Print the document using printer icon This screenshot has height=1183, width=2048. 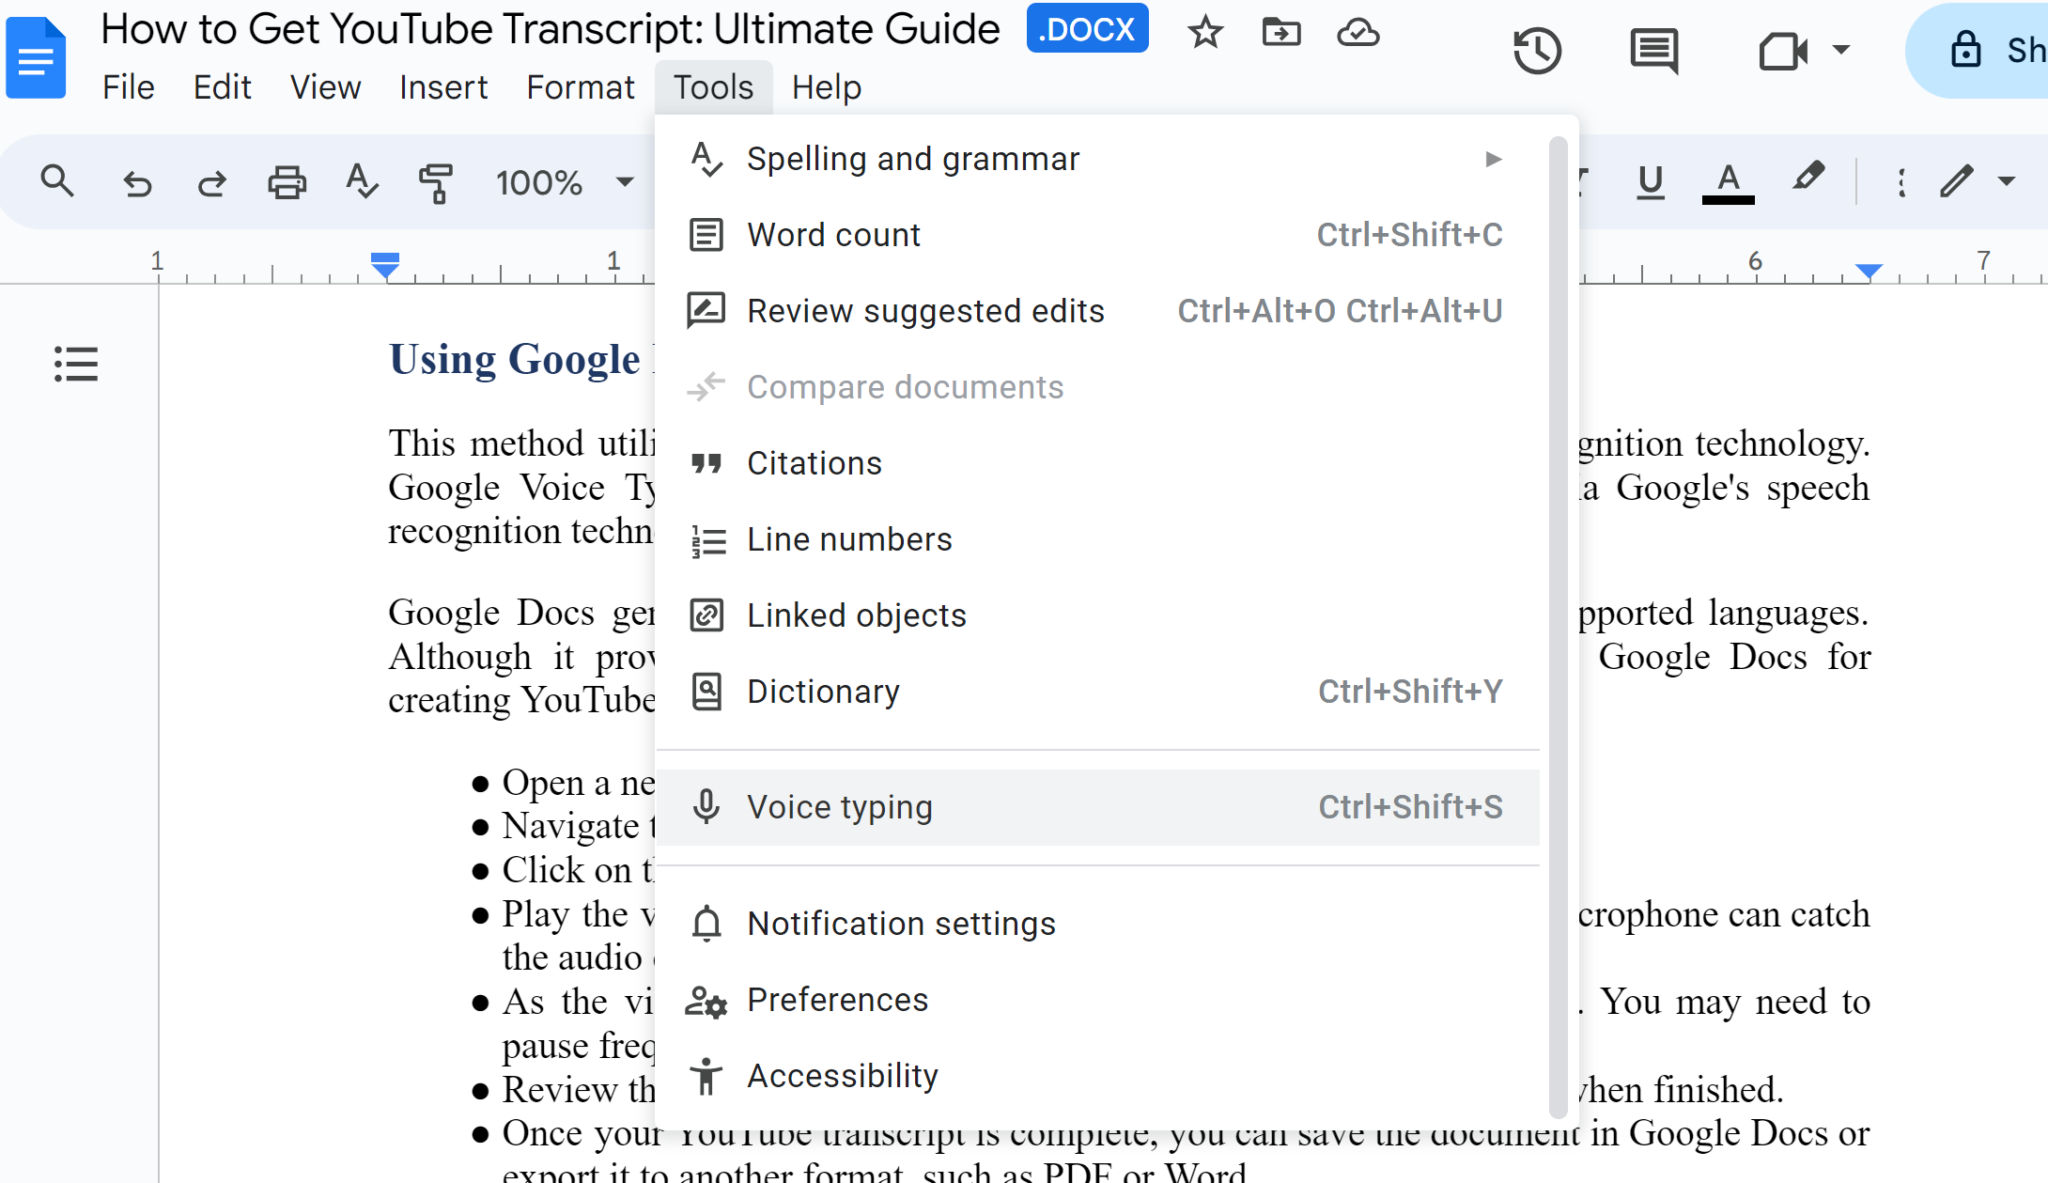pyautogui.click(x=287, y=182)
